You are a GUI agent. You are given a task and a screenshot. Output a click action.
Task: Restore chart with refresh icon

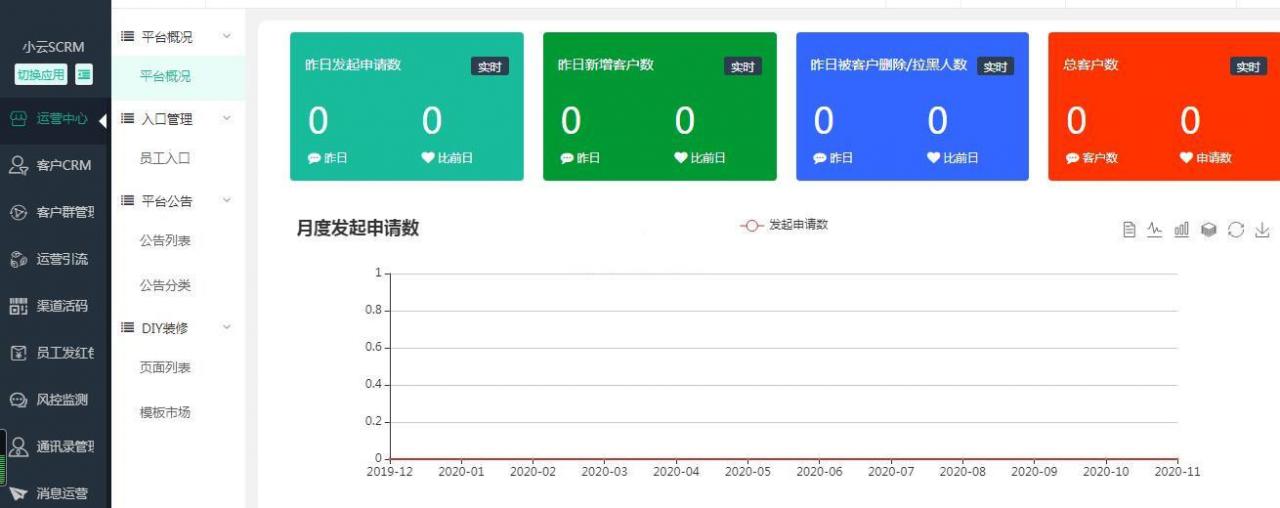click(1236, 230)
